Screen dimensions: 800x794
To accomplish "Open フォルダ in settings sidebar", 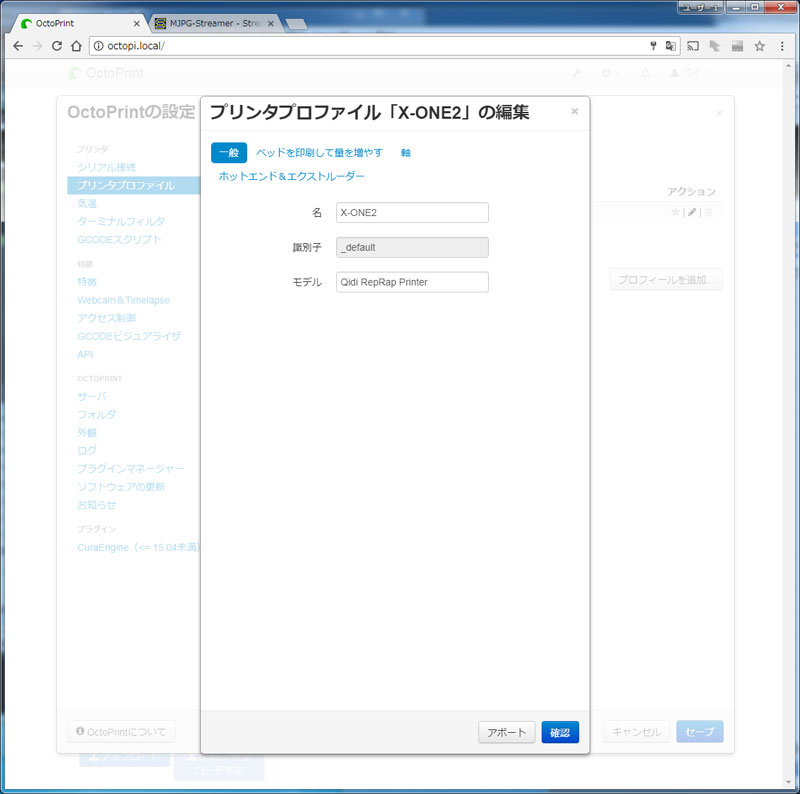I will click(x=96, y=414).
